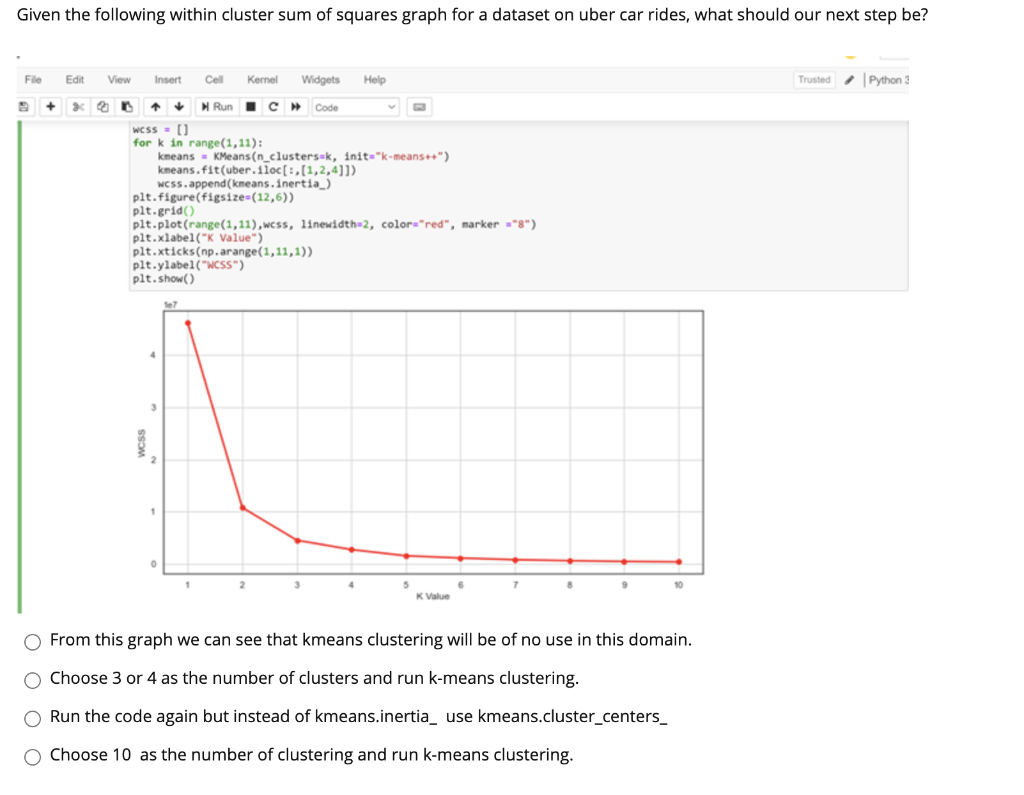The image size is (1024, 795).
Task: Click the pencil edit icon near Trusted
Action: point(849,80)
